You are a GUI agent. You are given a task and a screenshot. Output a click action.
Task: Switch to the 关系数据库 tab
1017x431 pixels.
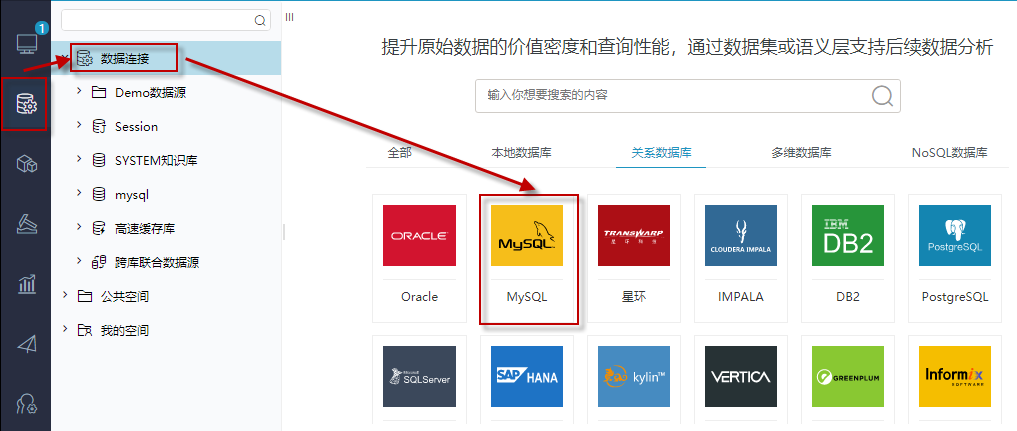coord(661,153)
